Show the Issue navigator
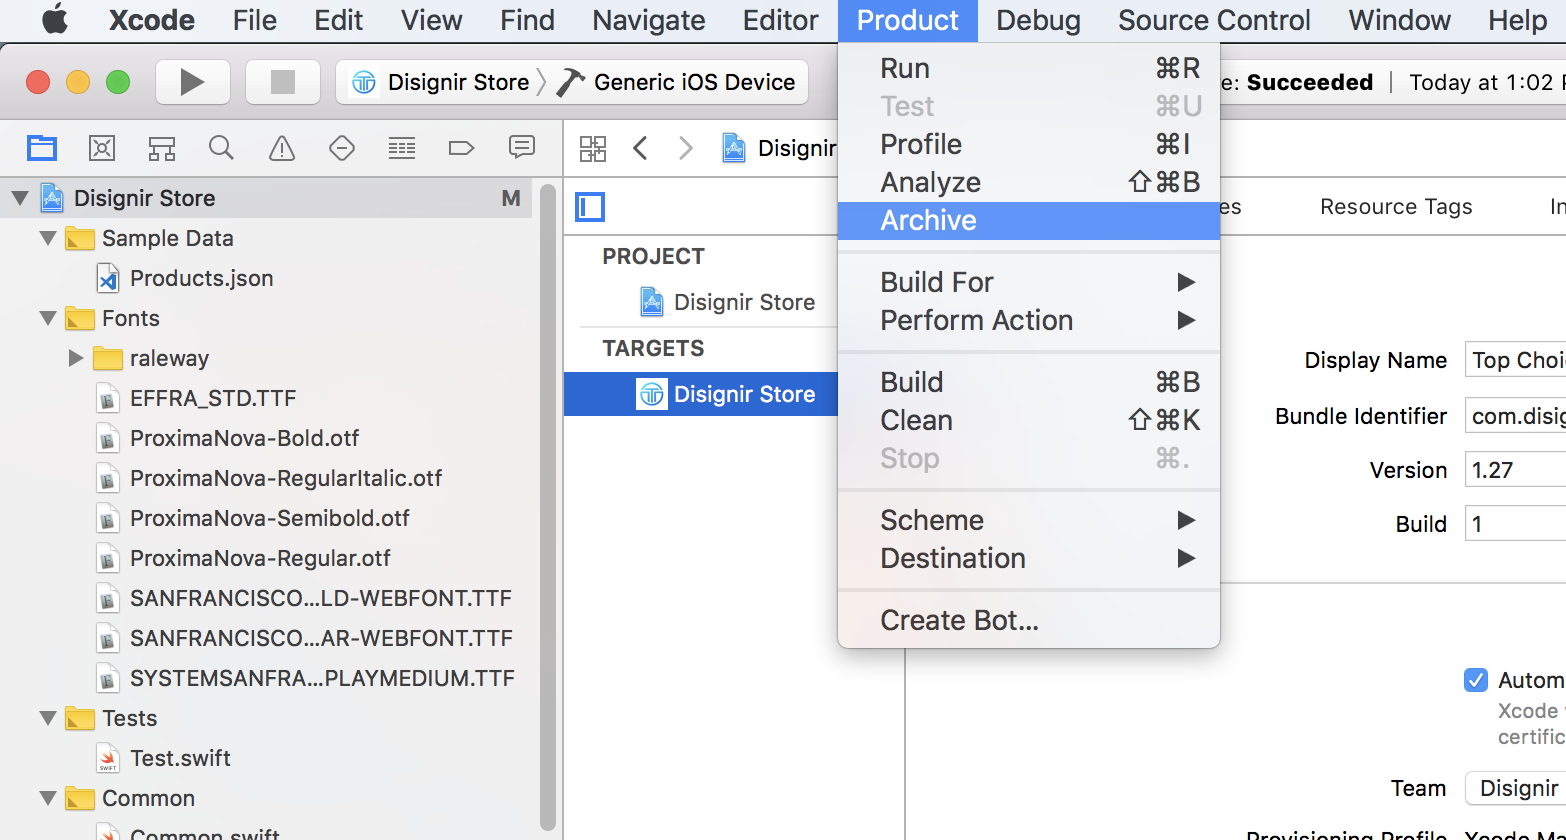The width and height of the screenshot is (1566, 840). click(282, 149)
